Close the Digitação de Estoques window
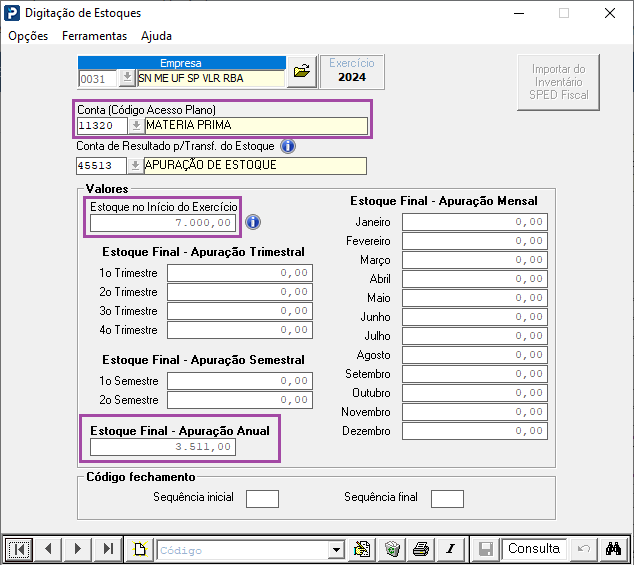The image size is (635, 565). click(610, 13)
